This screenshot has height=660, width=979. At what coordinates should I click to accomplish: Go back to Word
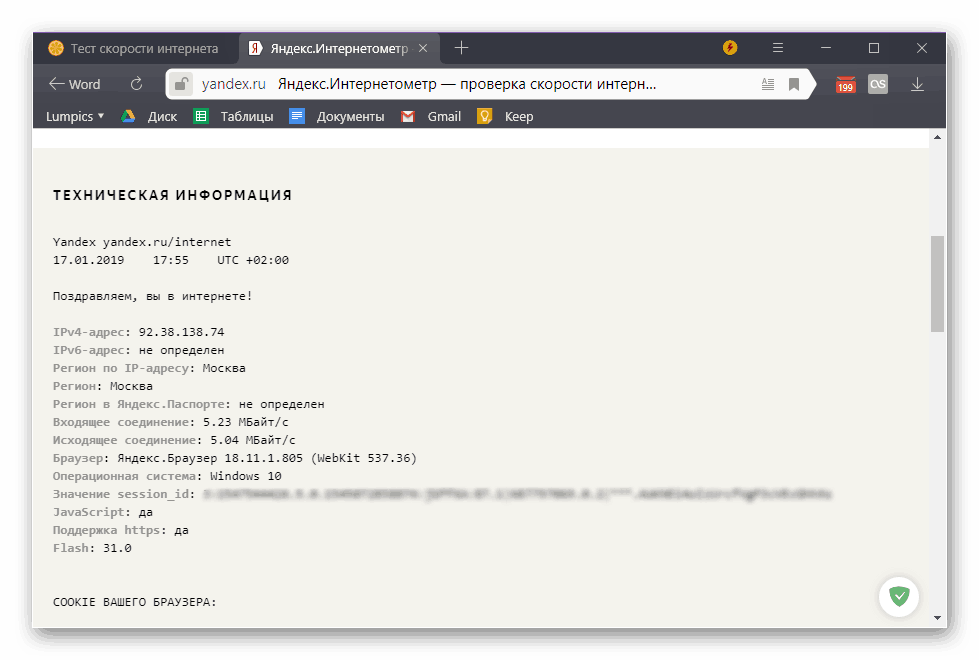pyautogui.click(x=74, y=85)
